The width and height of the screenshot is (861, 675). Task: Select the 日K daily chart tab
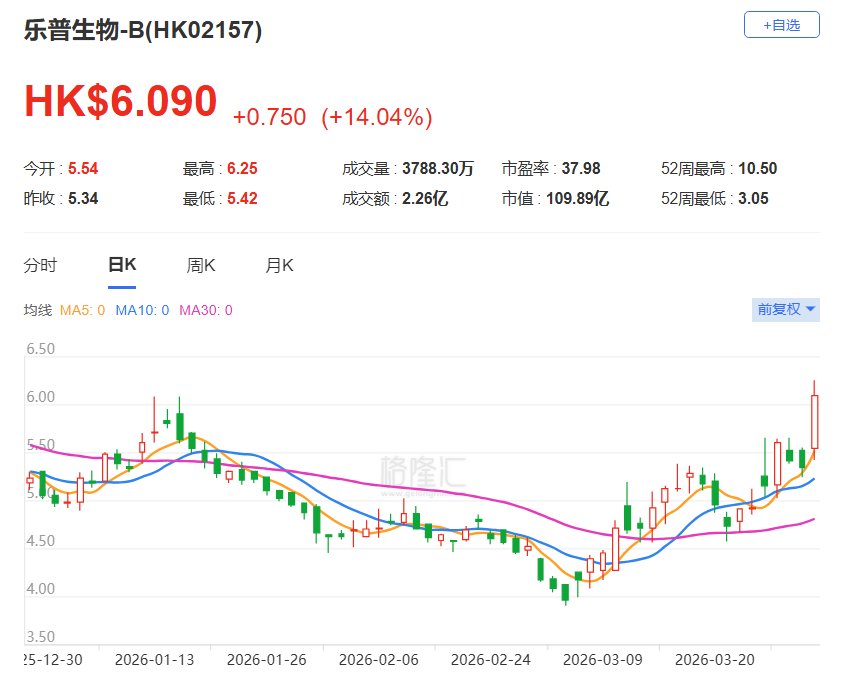(122, 265)
